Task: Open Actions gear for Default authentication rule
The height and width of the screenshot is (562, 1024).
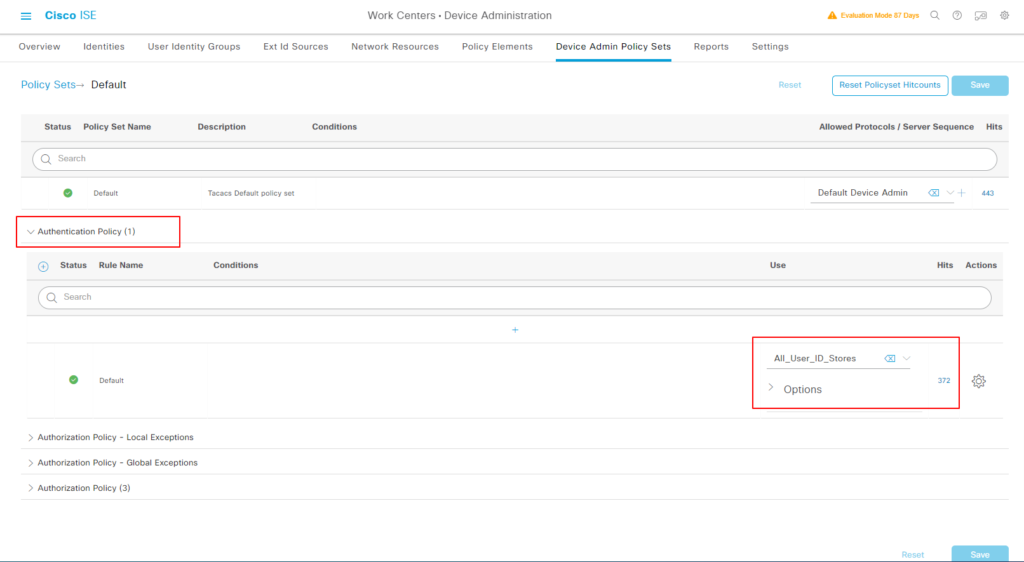Action: point(978,381)
